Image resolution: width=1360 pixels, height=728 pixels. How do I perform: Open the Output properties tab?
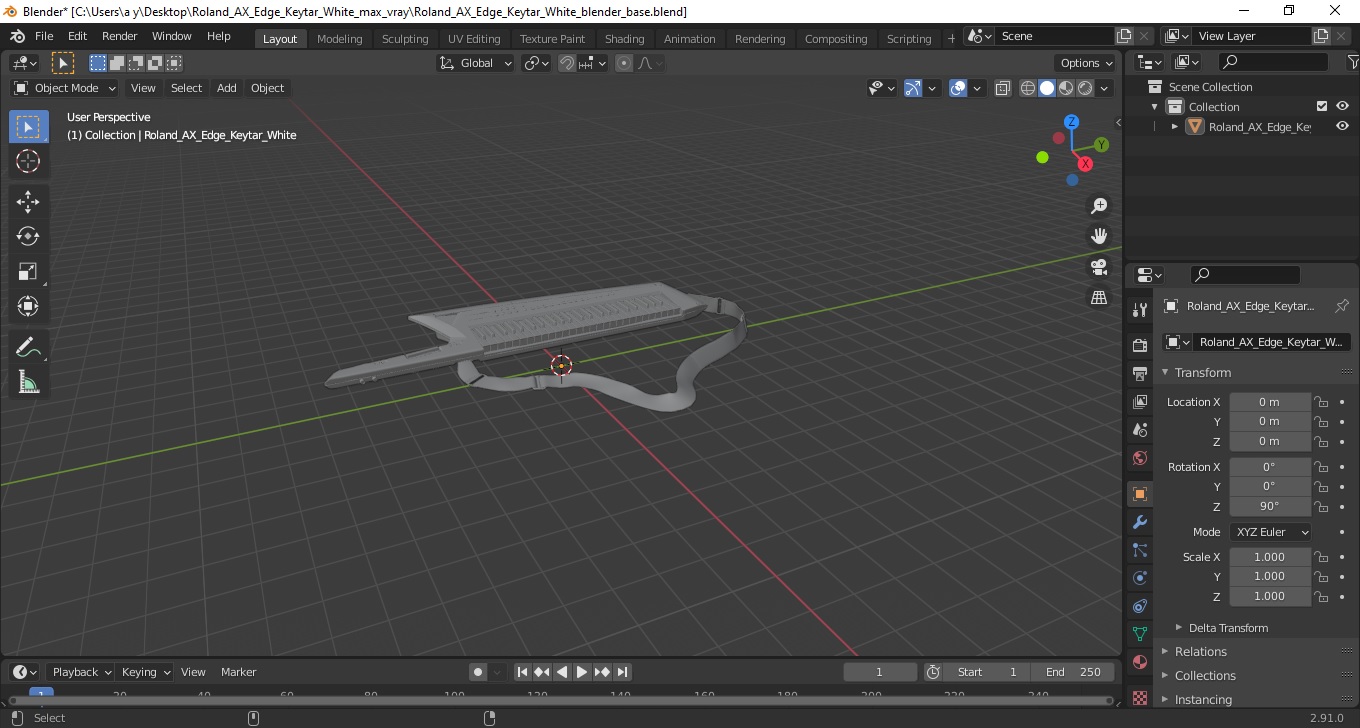coord(1139,374)
